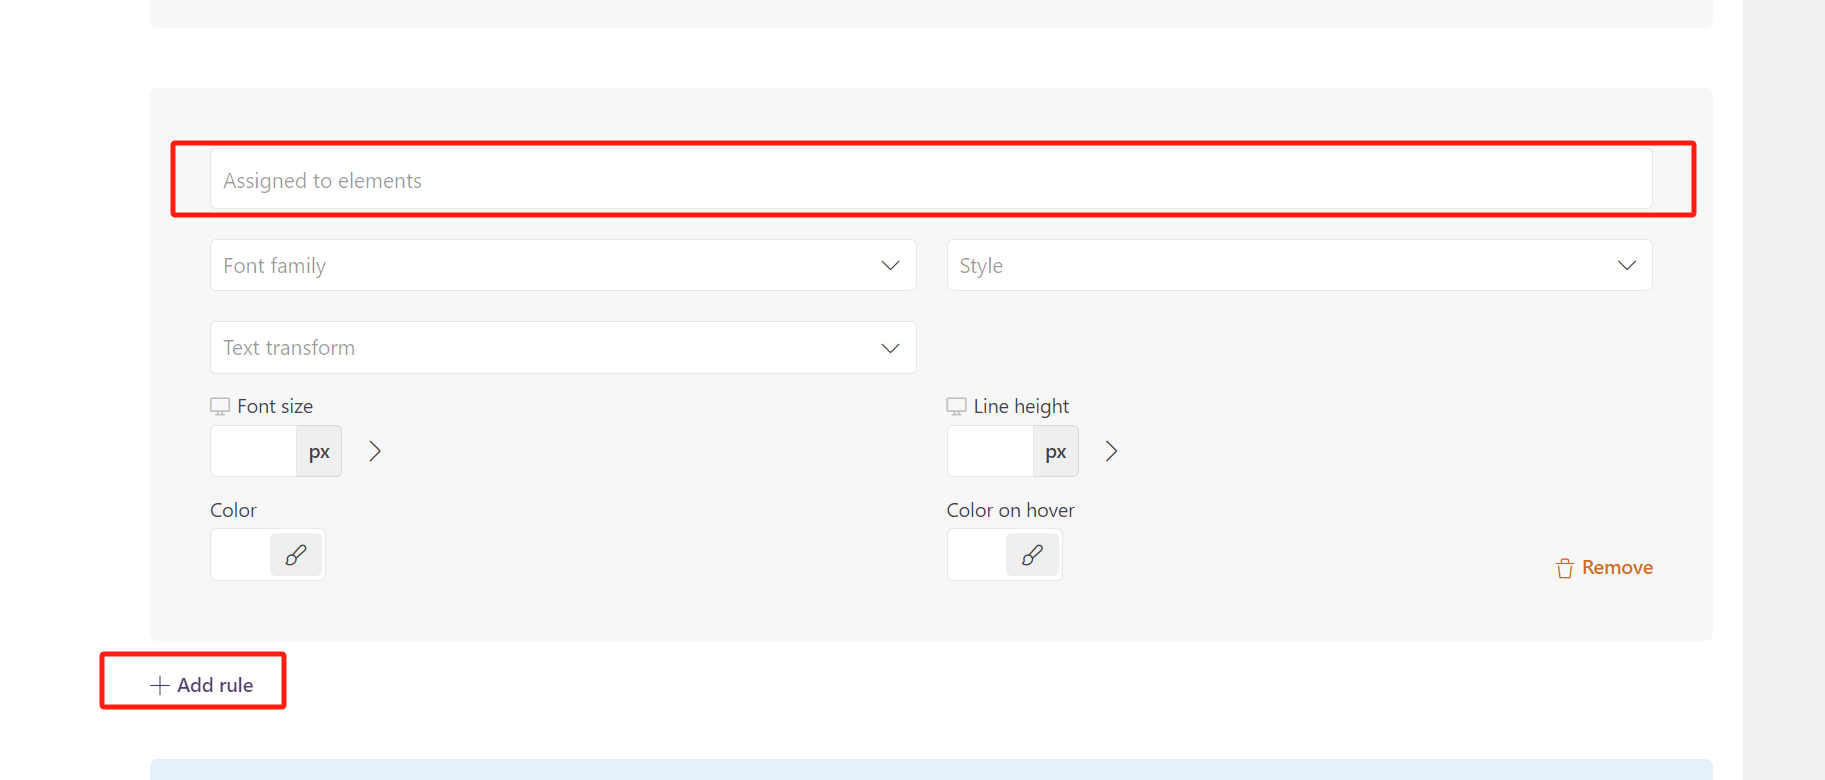Image resolution: width=1825 pixels, height=780 pixels.
Task: Click the Line height value input
Action: (x=990, y=452)
